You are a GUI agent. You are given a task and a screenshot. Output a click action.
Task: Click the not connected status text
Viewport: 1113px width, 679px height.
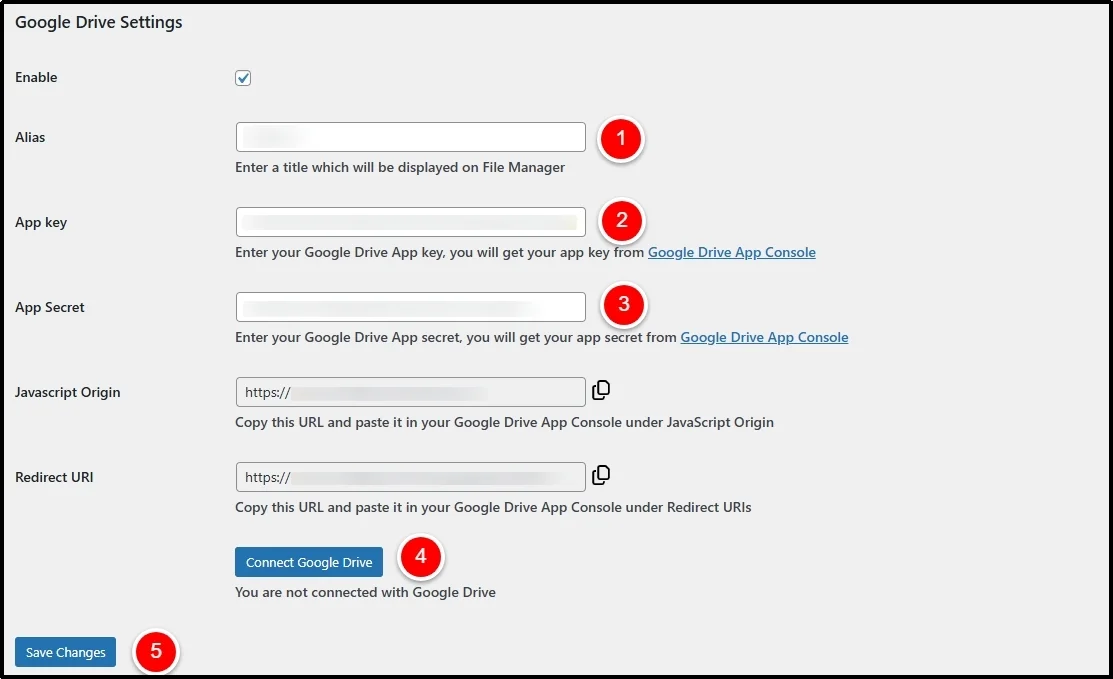tap(365, 592)
